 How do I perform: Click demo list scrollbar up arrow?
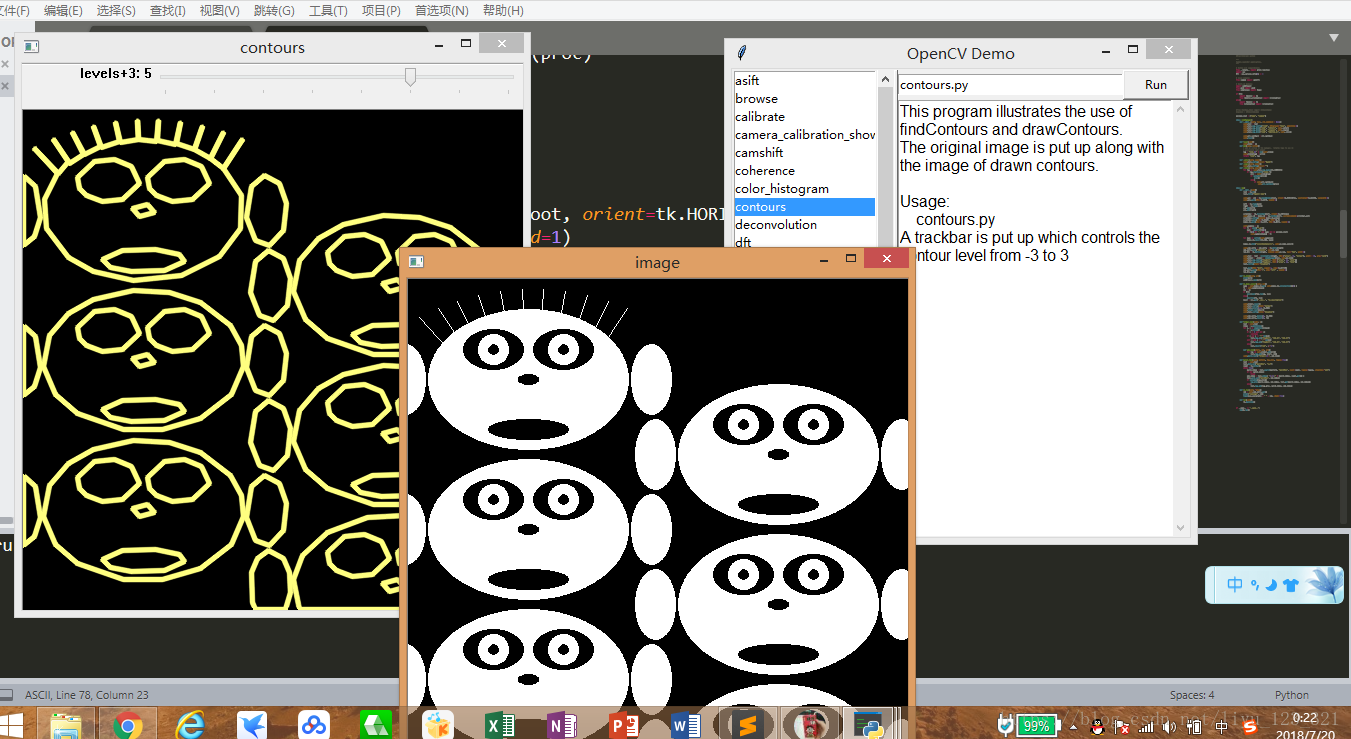(884, 79)
